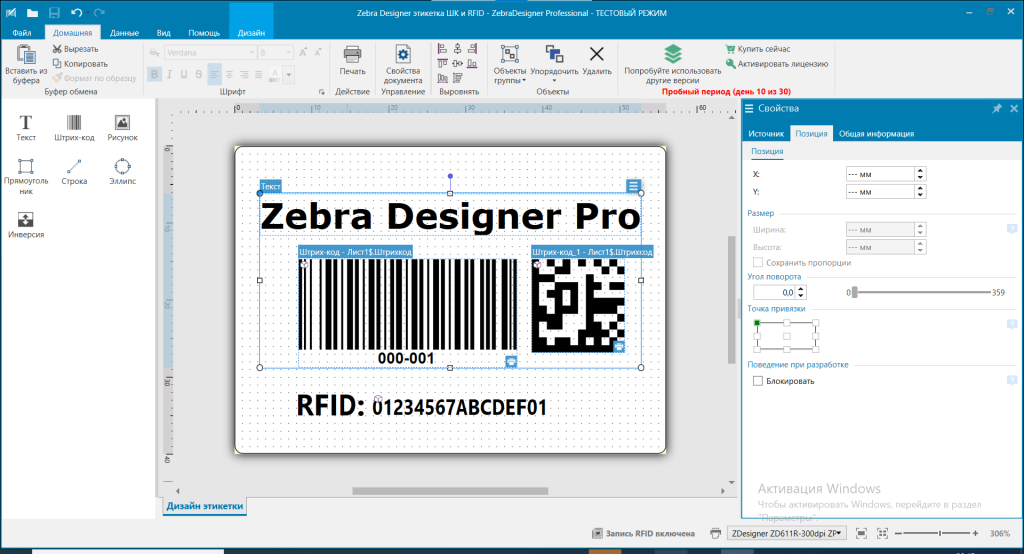Click the align horizontal centers icon
This screenshot has height=554, width=1024.
pos(457,49)
